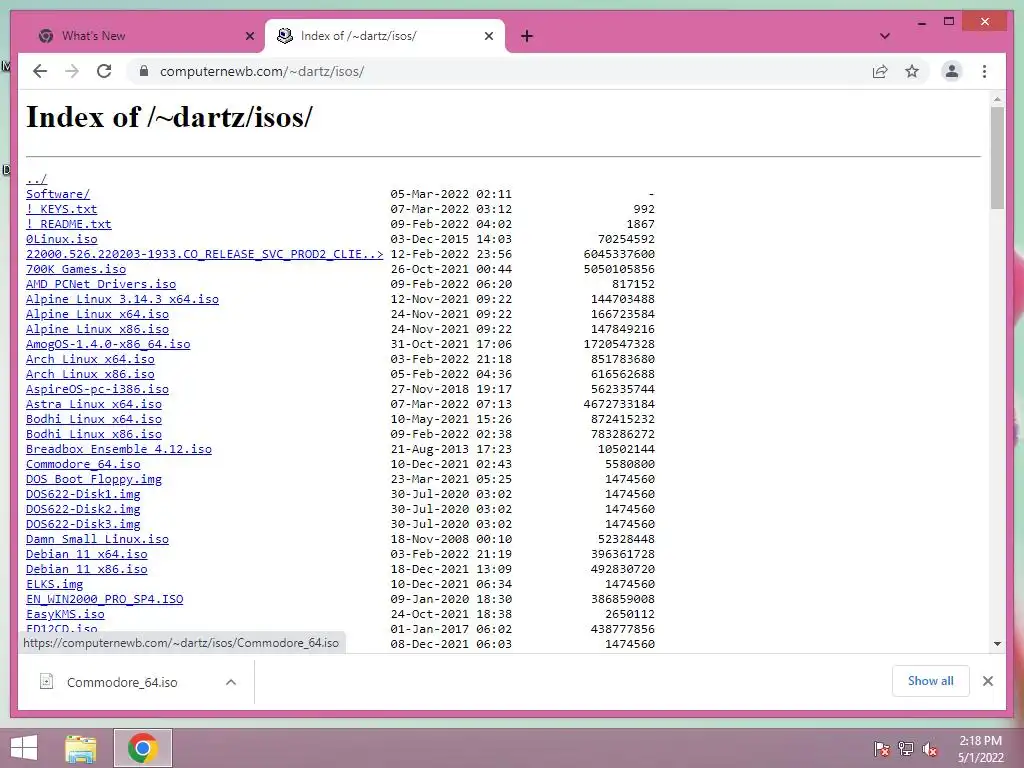Download Breadbox_Ensemble_4.12.iso
This screenshot has width=1024, height=768.
[x=119, y=449]
